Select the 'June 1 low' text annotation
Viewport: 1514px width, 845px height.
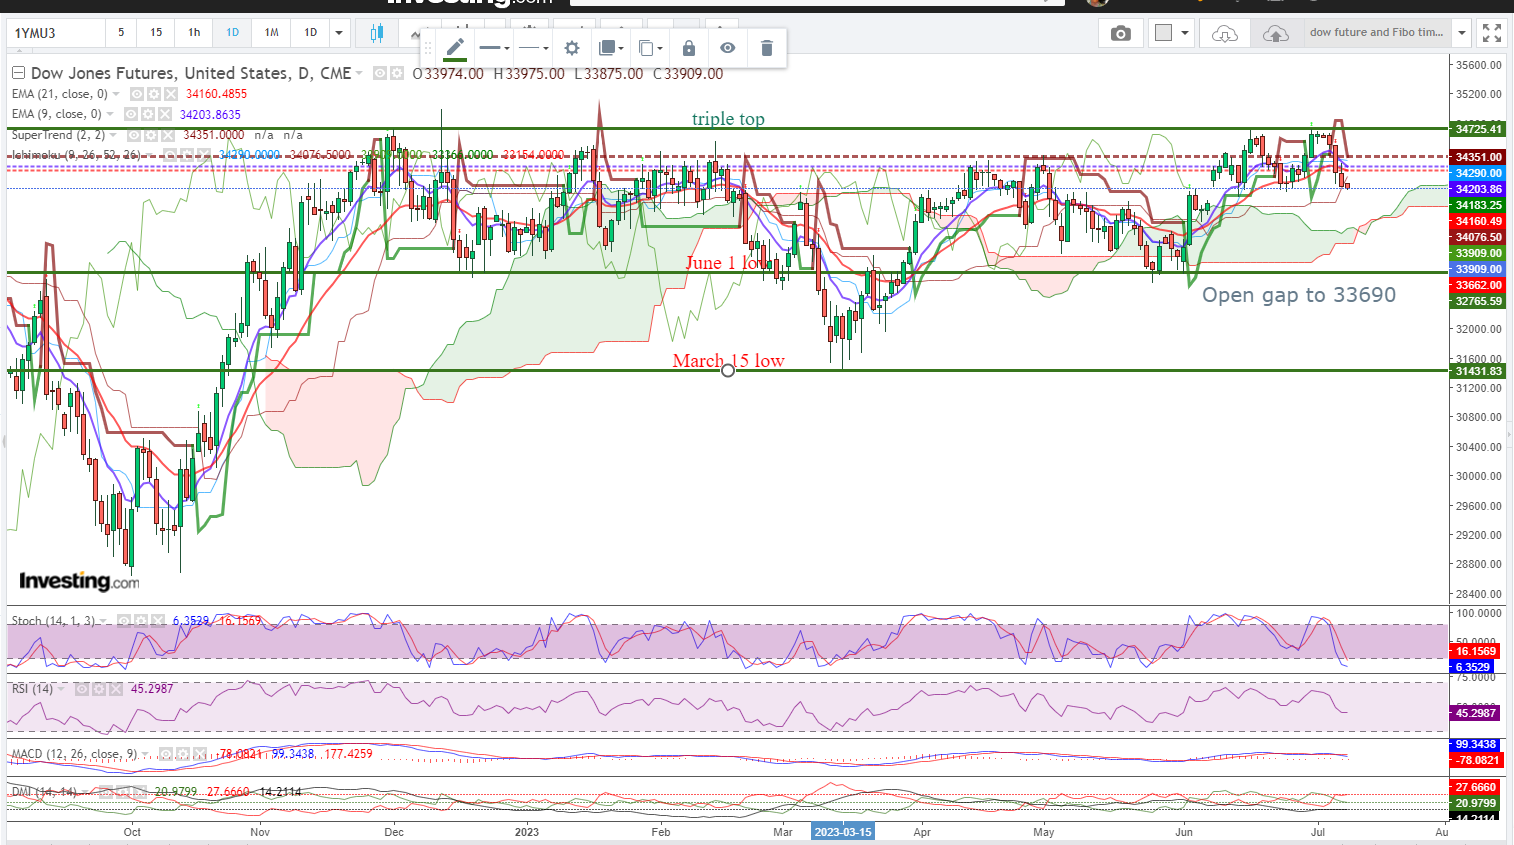pos(728,263)
